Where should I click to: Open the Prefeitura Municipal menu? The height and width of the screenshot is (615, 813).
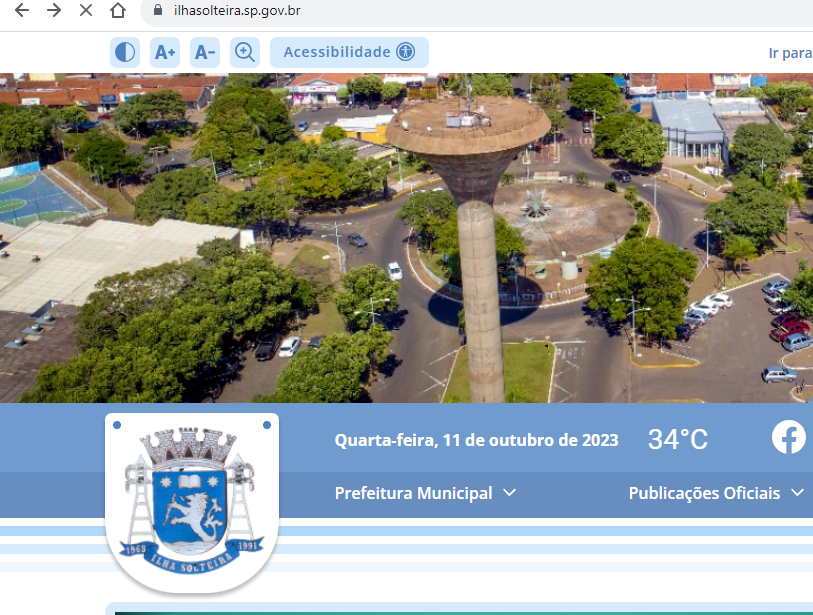pyautogui.click(x=413, y=493)
